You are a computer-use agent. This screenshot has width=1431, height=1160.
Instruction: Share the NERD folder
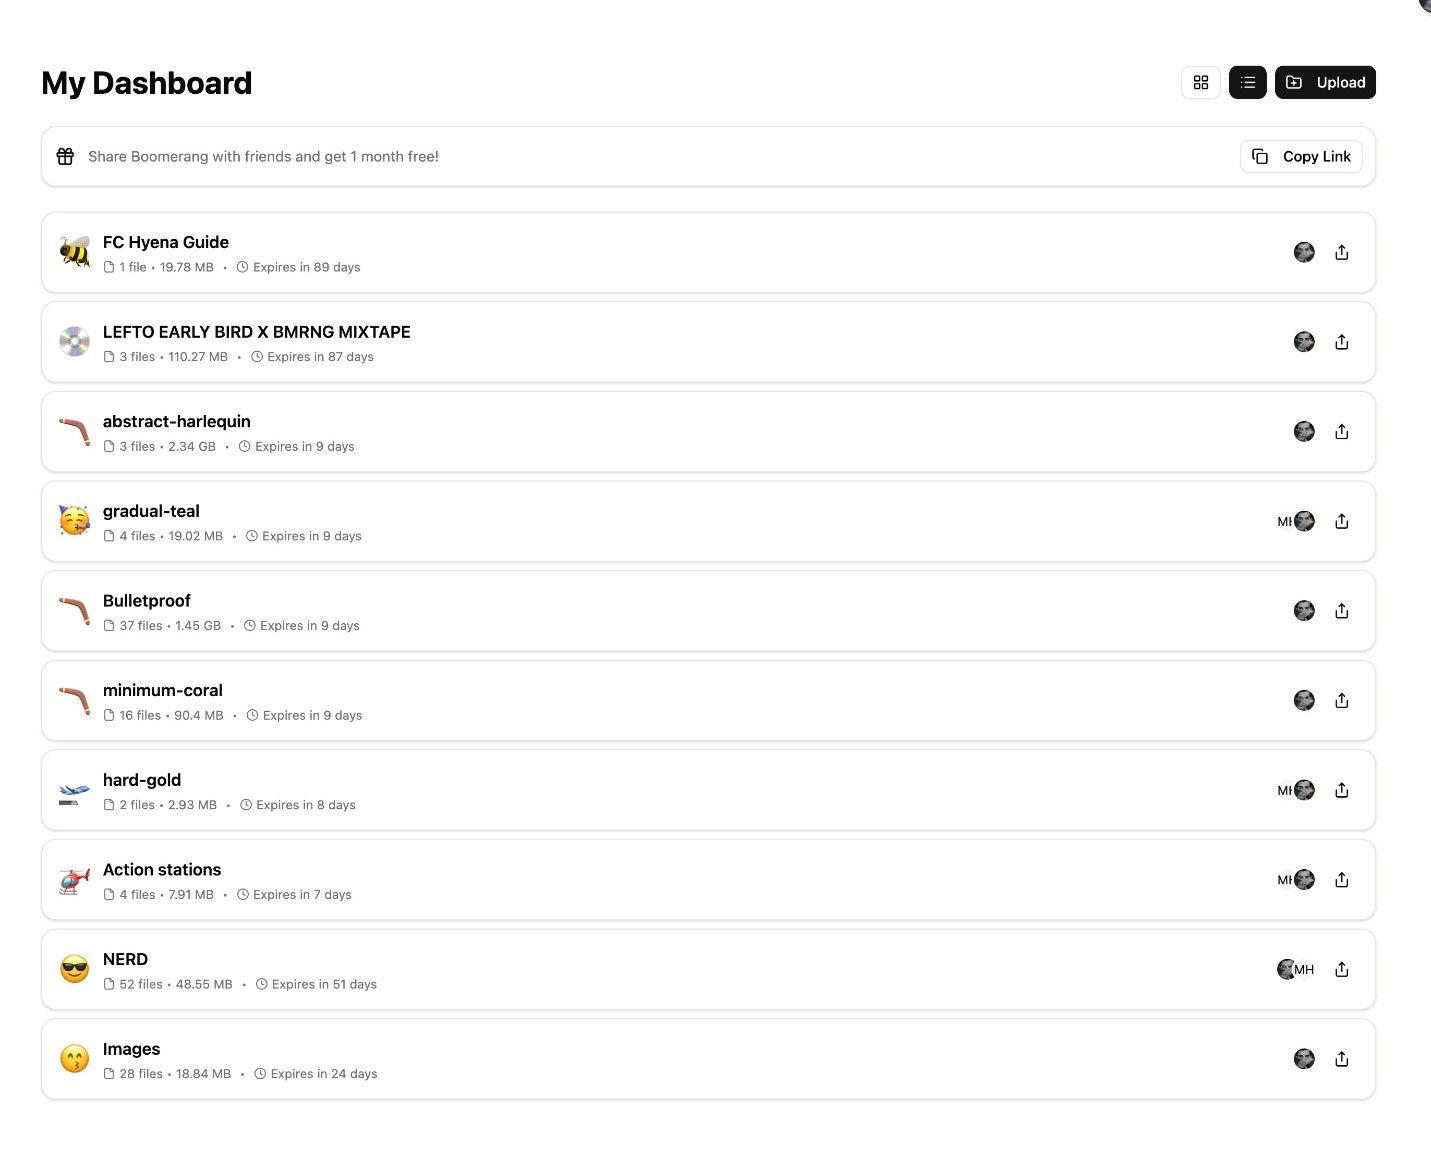(x=1341, y=969)
